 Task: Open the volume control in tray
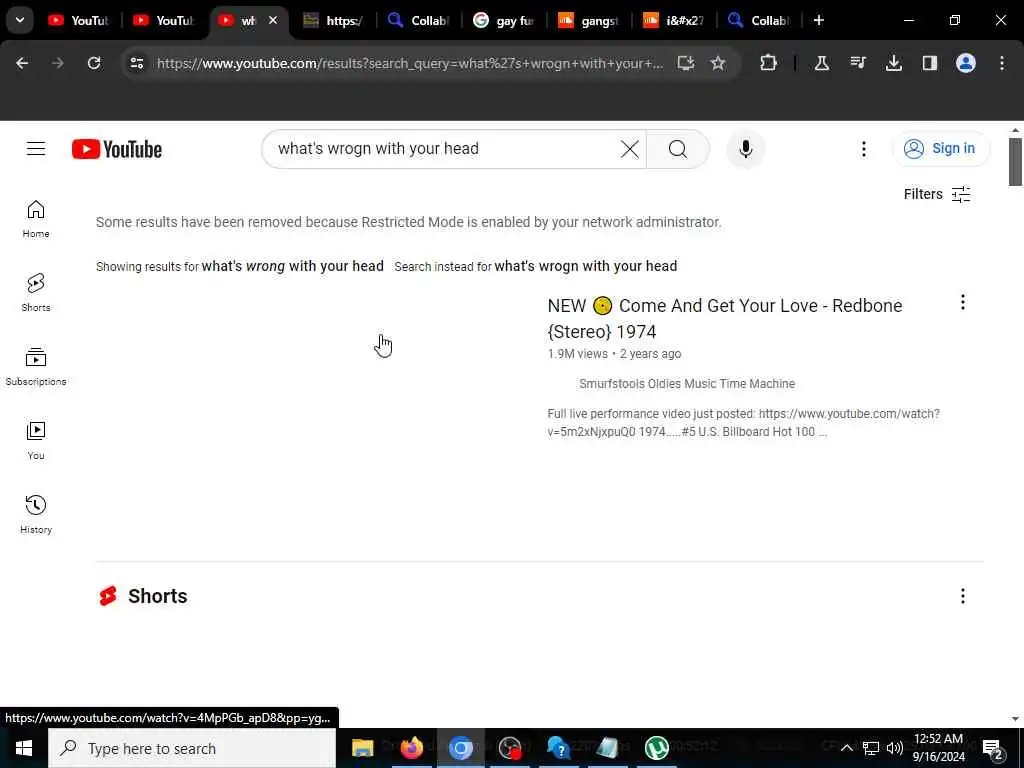895,748
